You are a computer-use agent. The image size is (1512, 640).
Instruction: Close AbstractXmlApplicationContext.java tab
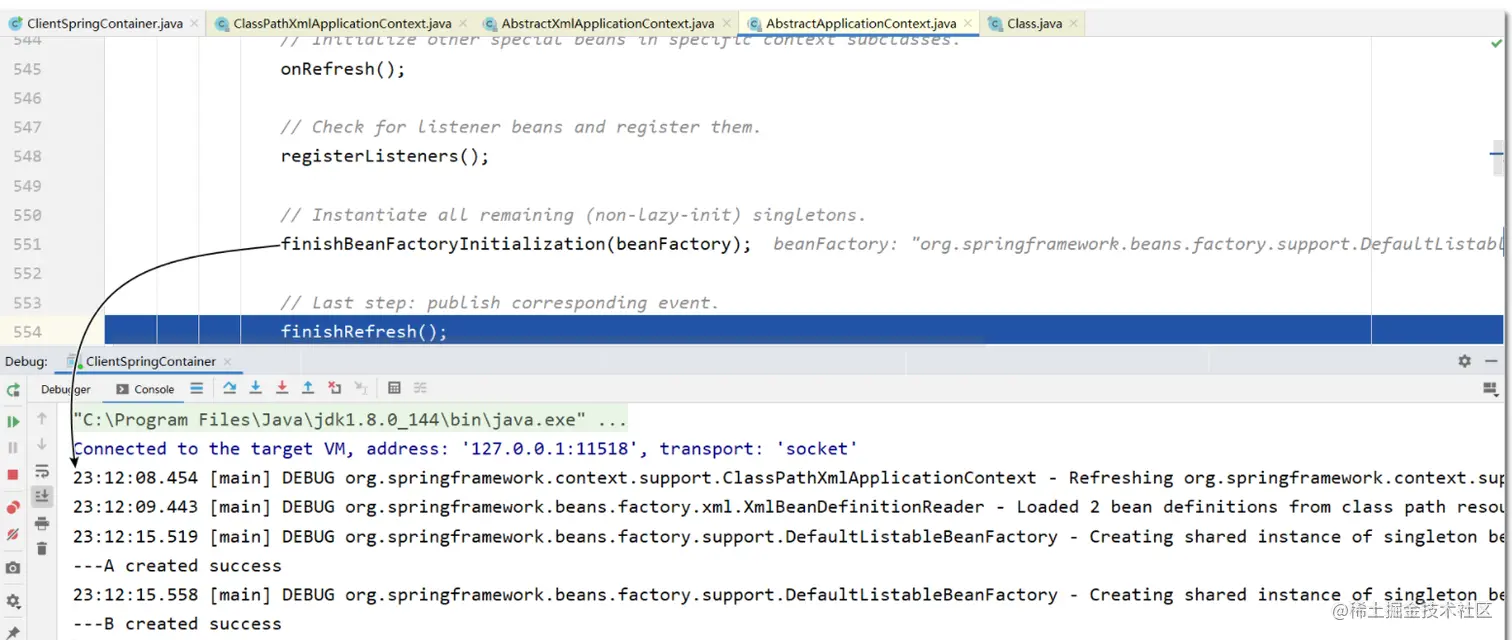726,23
